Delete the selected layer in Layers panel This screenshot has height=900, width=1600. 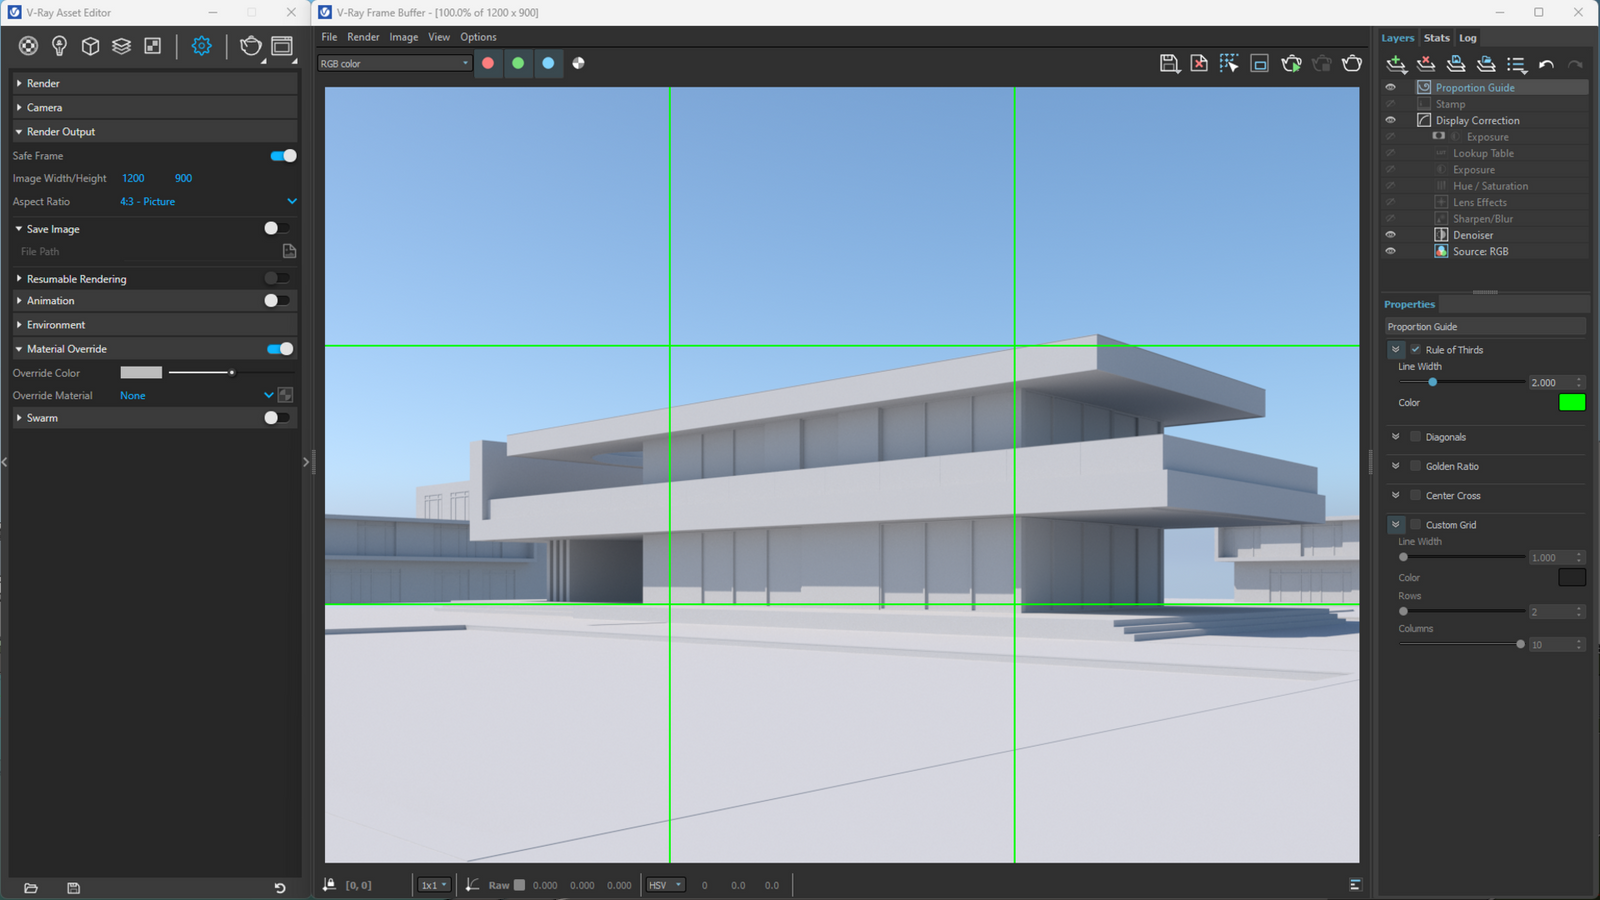pyautogui.click(x=1425, y=64)
